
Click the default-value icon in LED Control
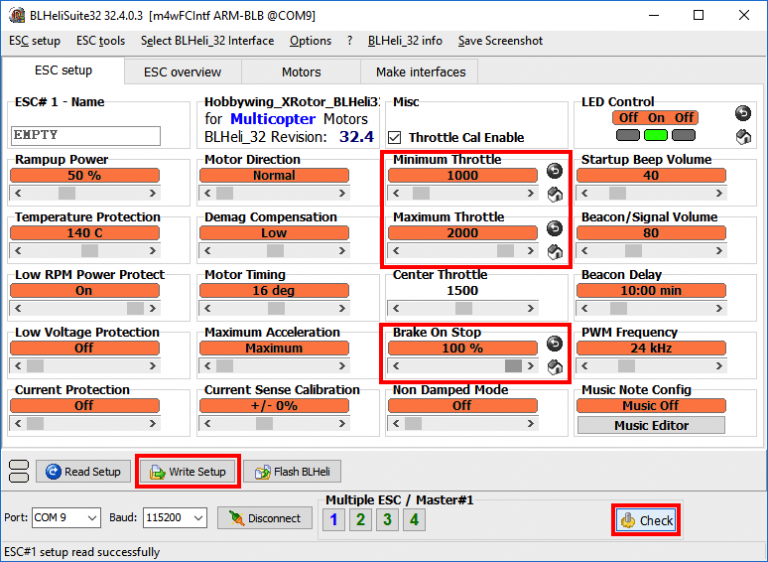coord(742,137)
